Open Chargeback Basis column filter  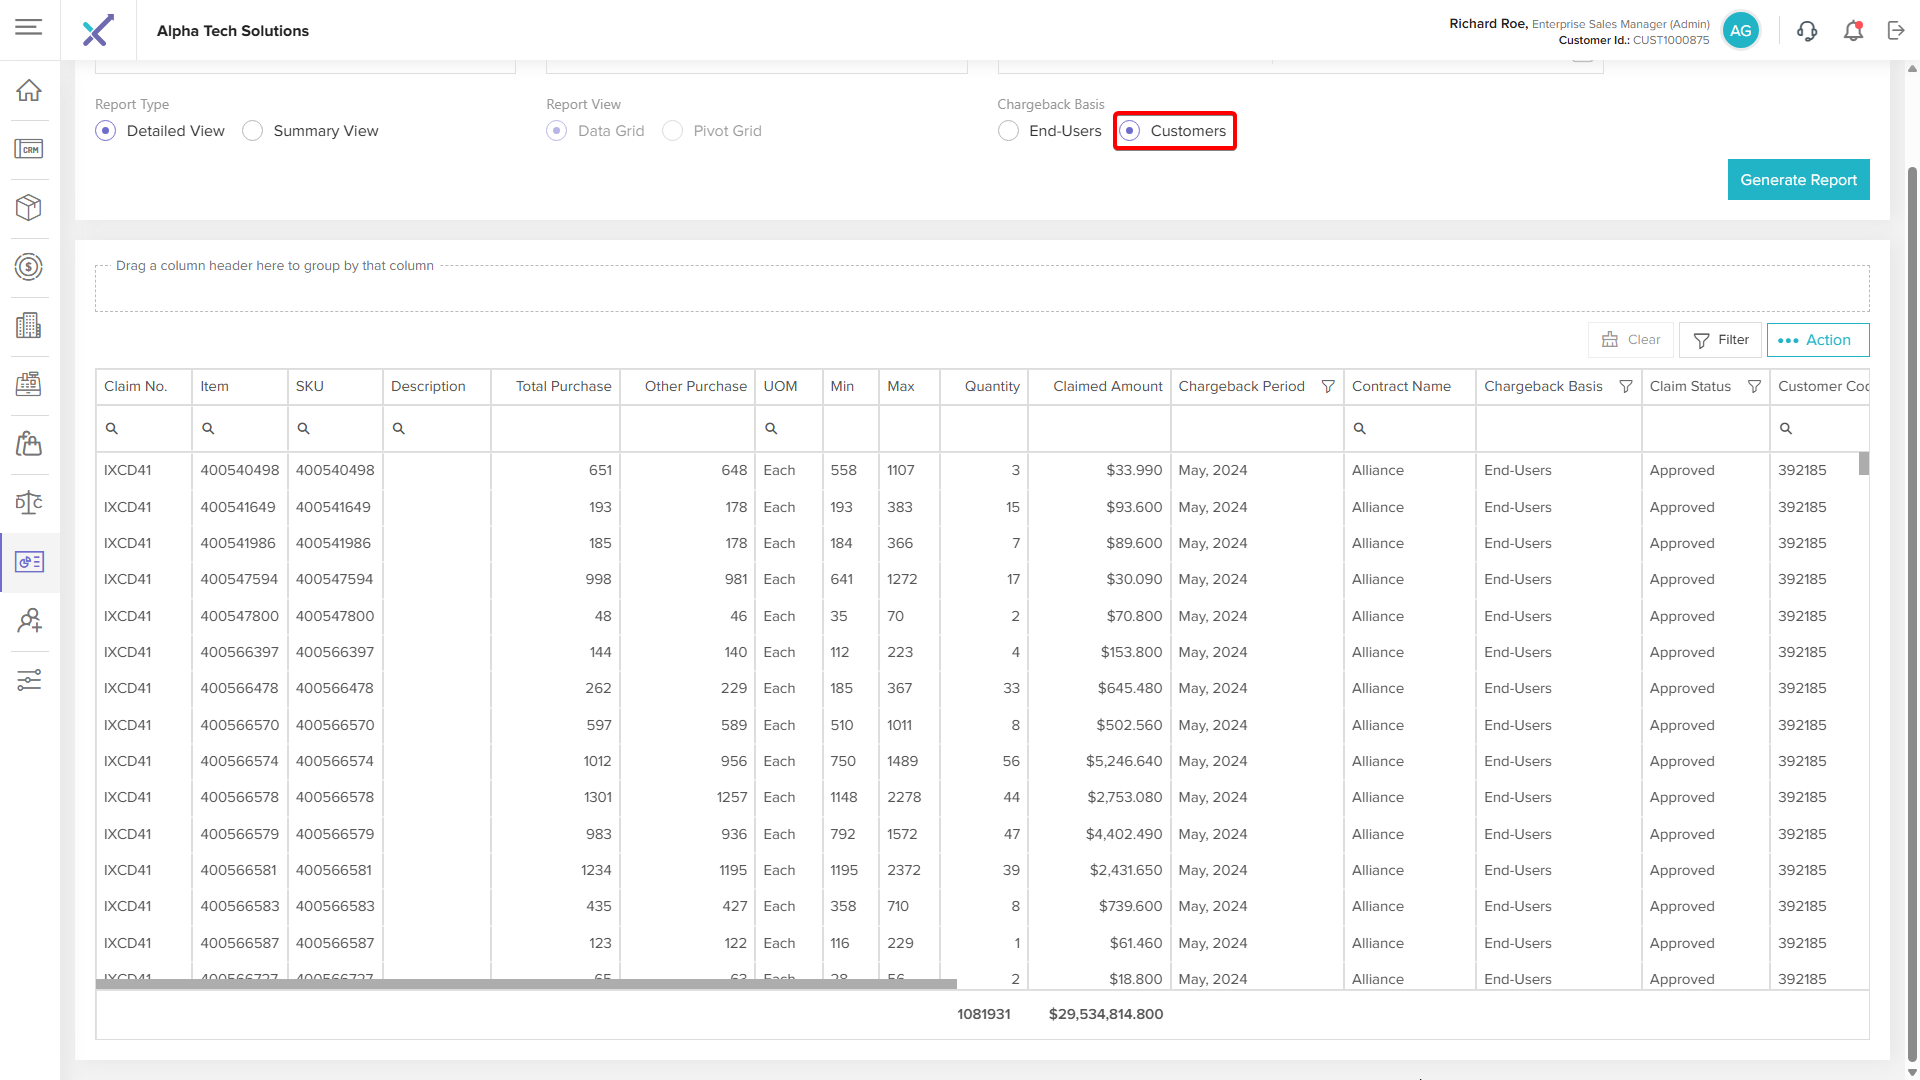(x=1626, y=386)
